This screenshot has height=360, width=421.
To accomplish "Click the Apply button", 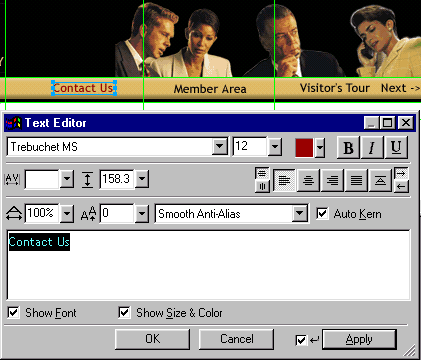I will [x=359, y=339].
